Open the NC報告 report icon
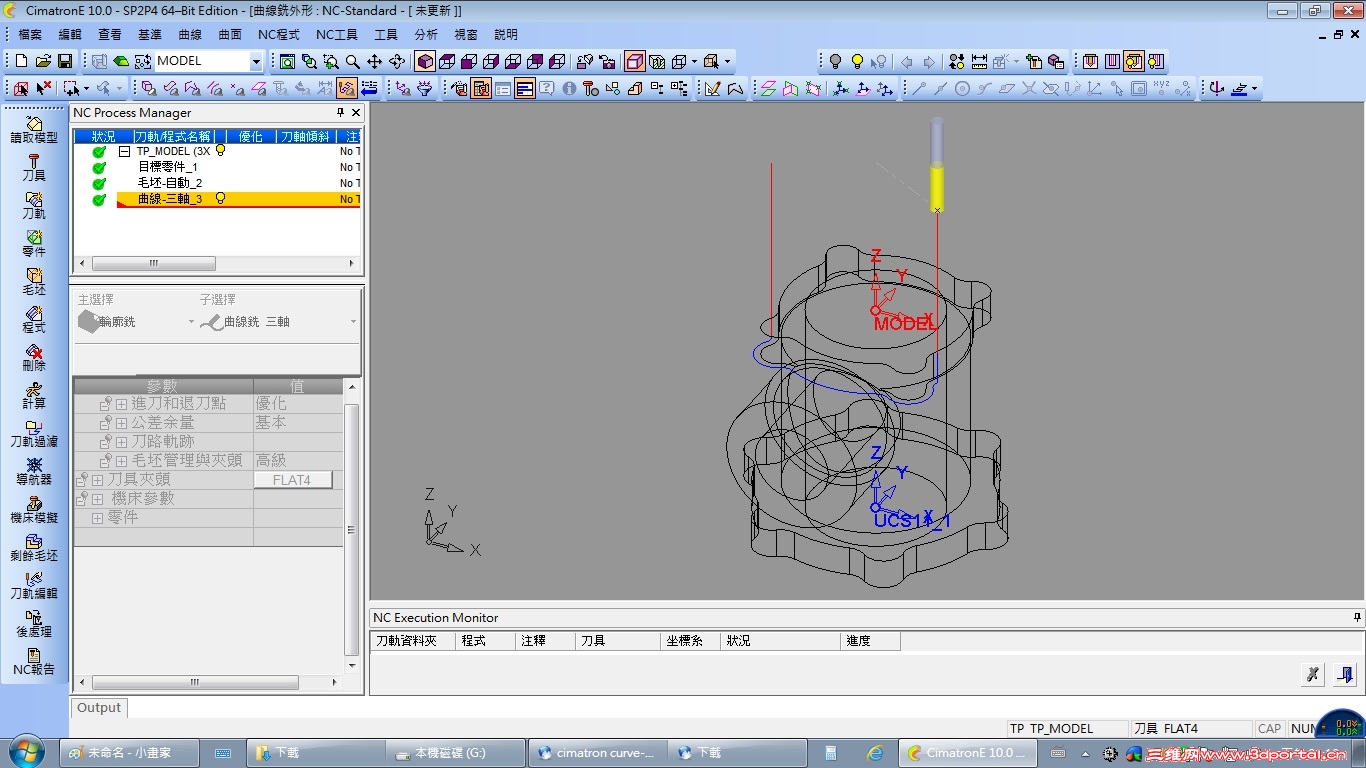Viewport: 1366px width, 768px height. 34,662
